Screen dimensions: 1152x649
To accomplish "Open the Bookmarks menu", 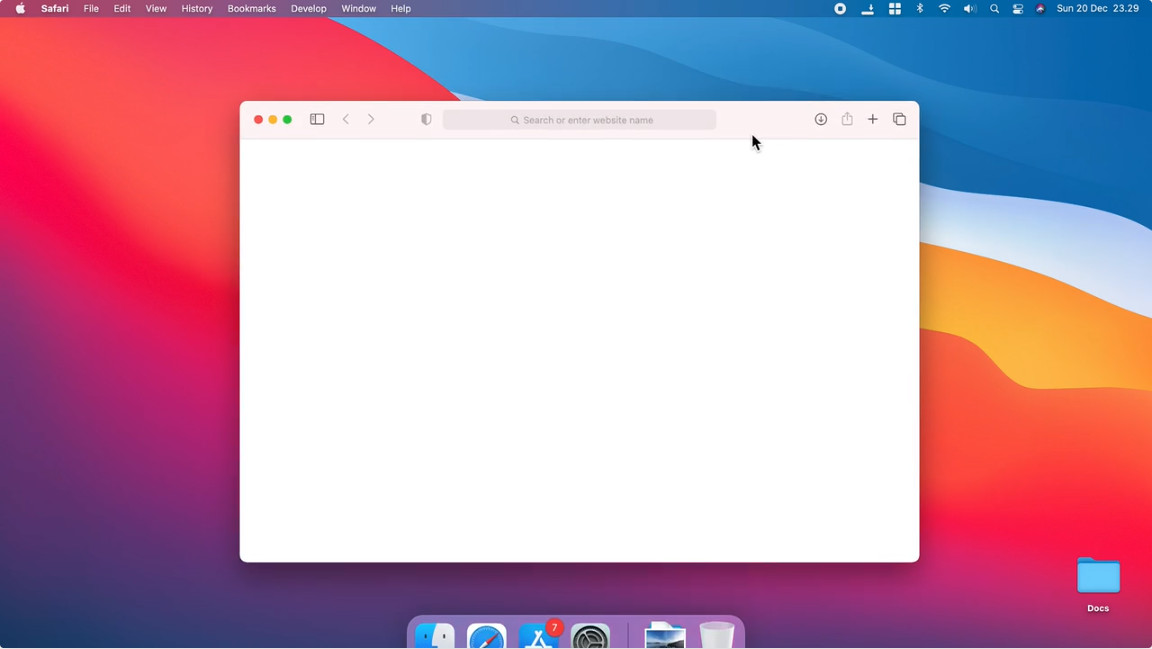I will click(251, 9).
